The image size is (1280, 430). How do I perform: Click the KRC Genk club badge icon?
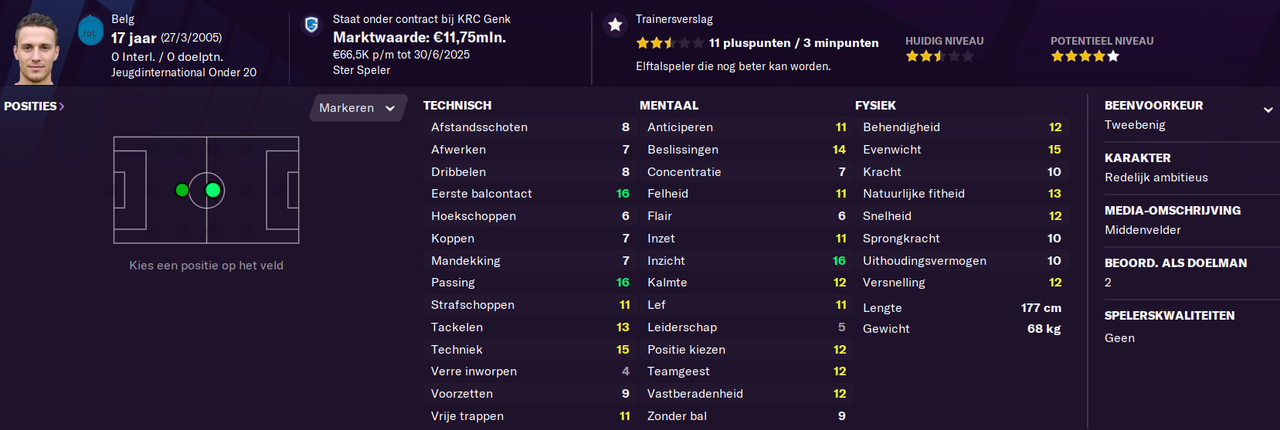[313, 26]
